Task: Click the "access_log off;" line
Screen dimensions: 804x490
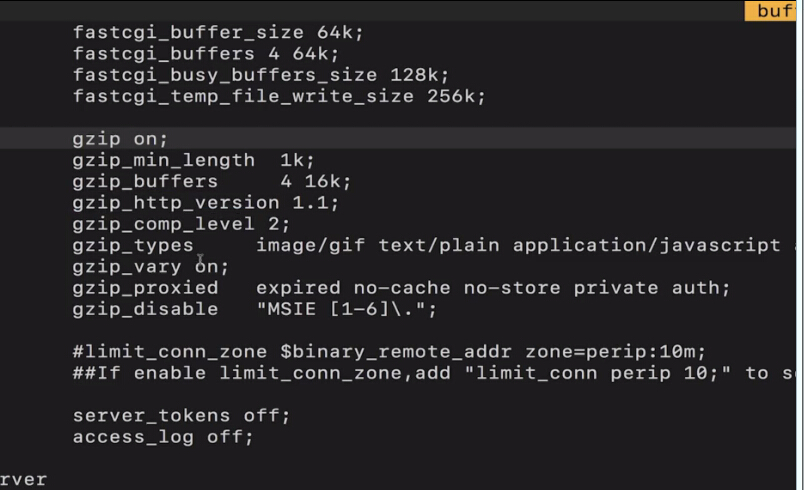Action: click(x=163, y=437)
